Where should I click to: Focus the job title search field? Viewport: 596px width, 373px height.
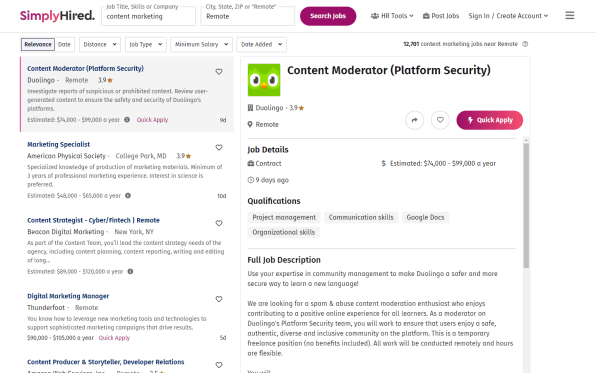coord(148,16)
